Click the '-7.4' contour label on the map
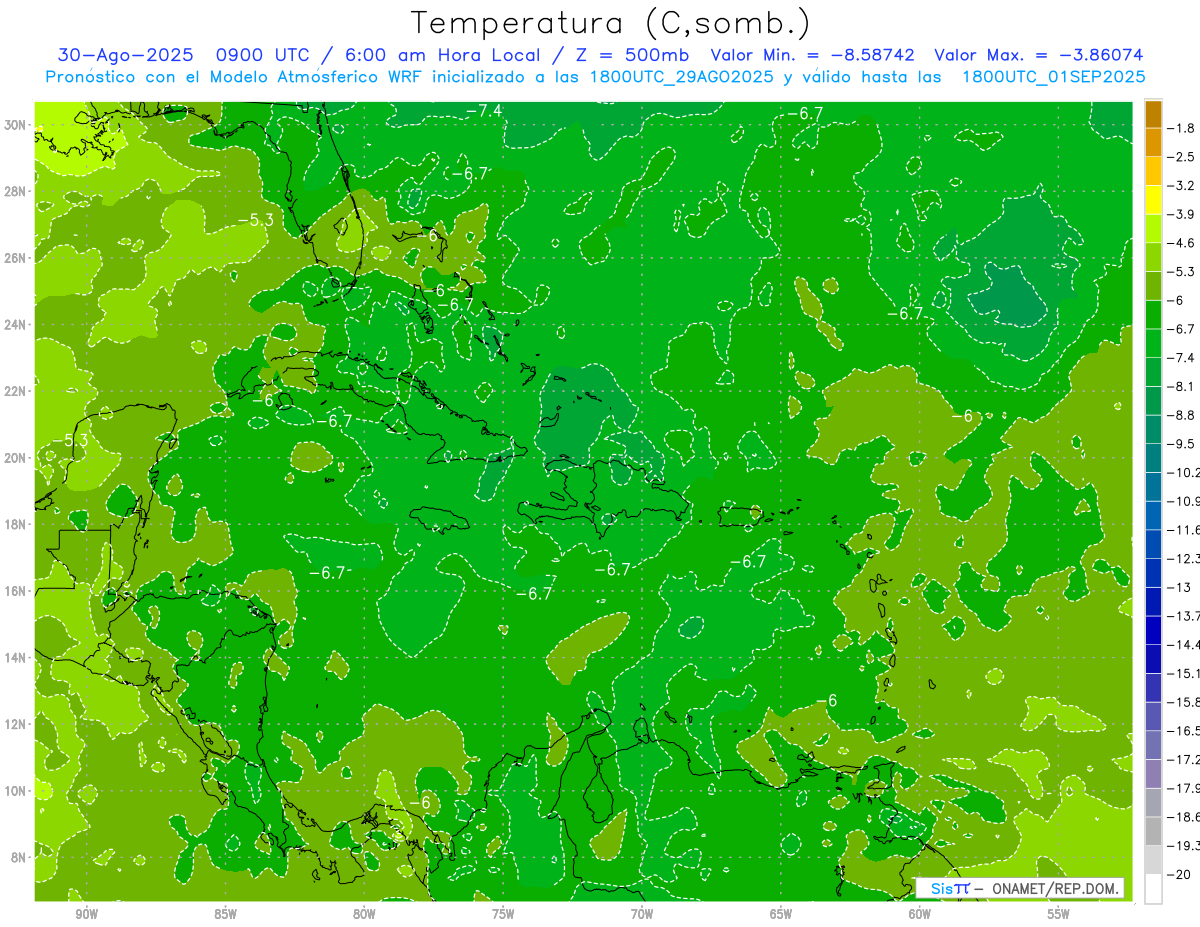 click(484, 111)
